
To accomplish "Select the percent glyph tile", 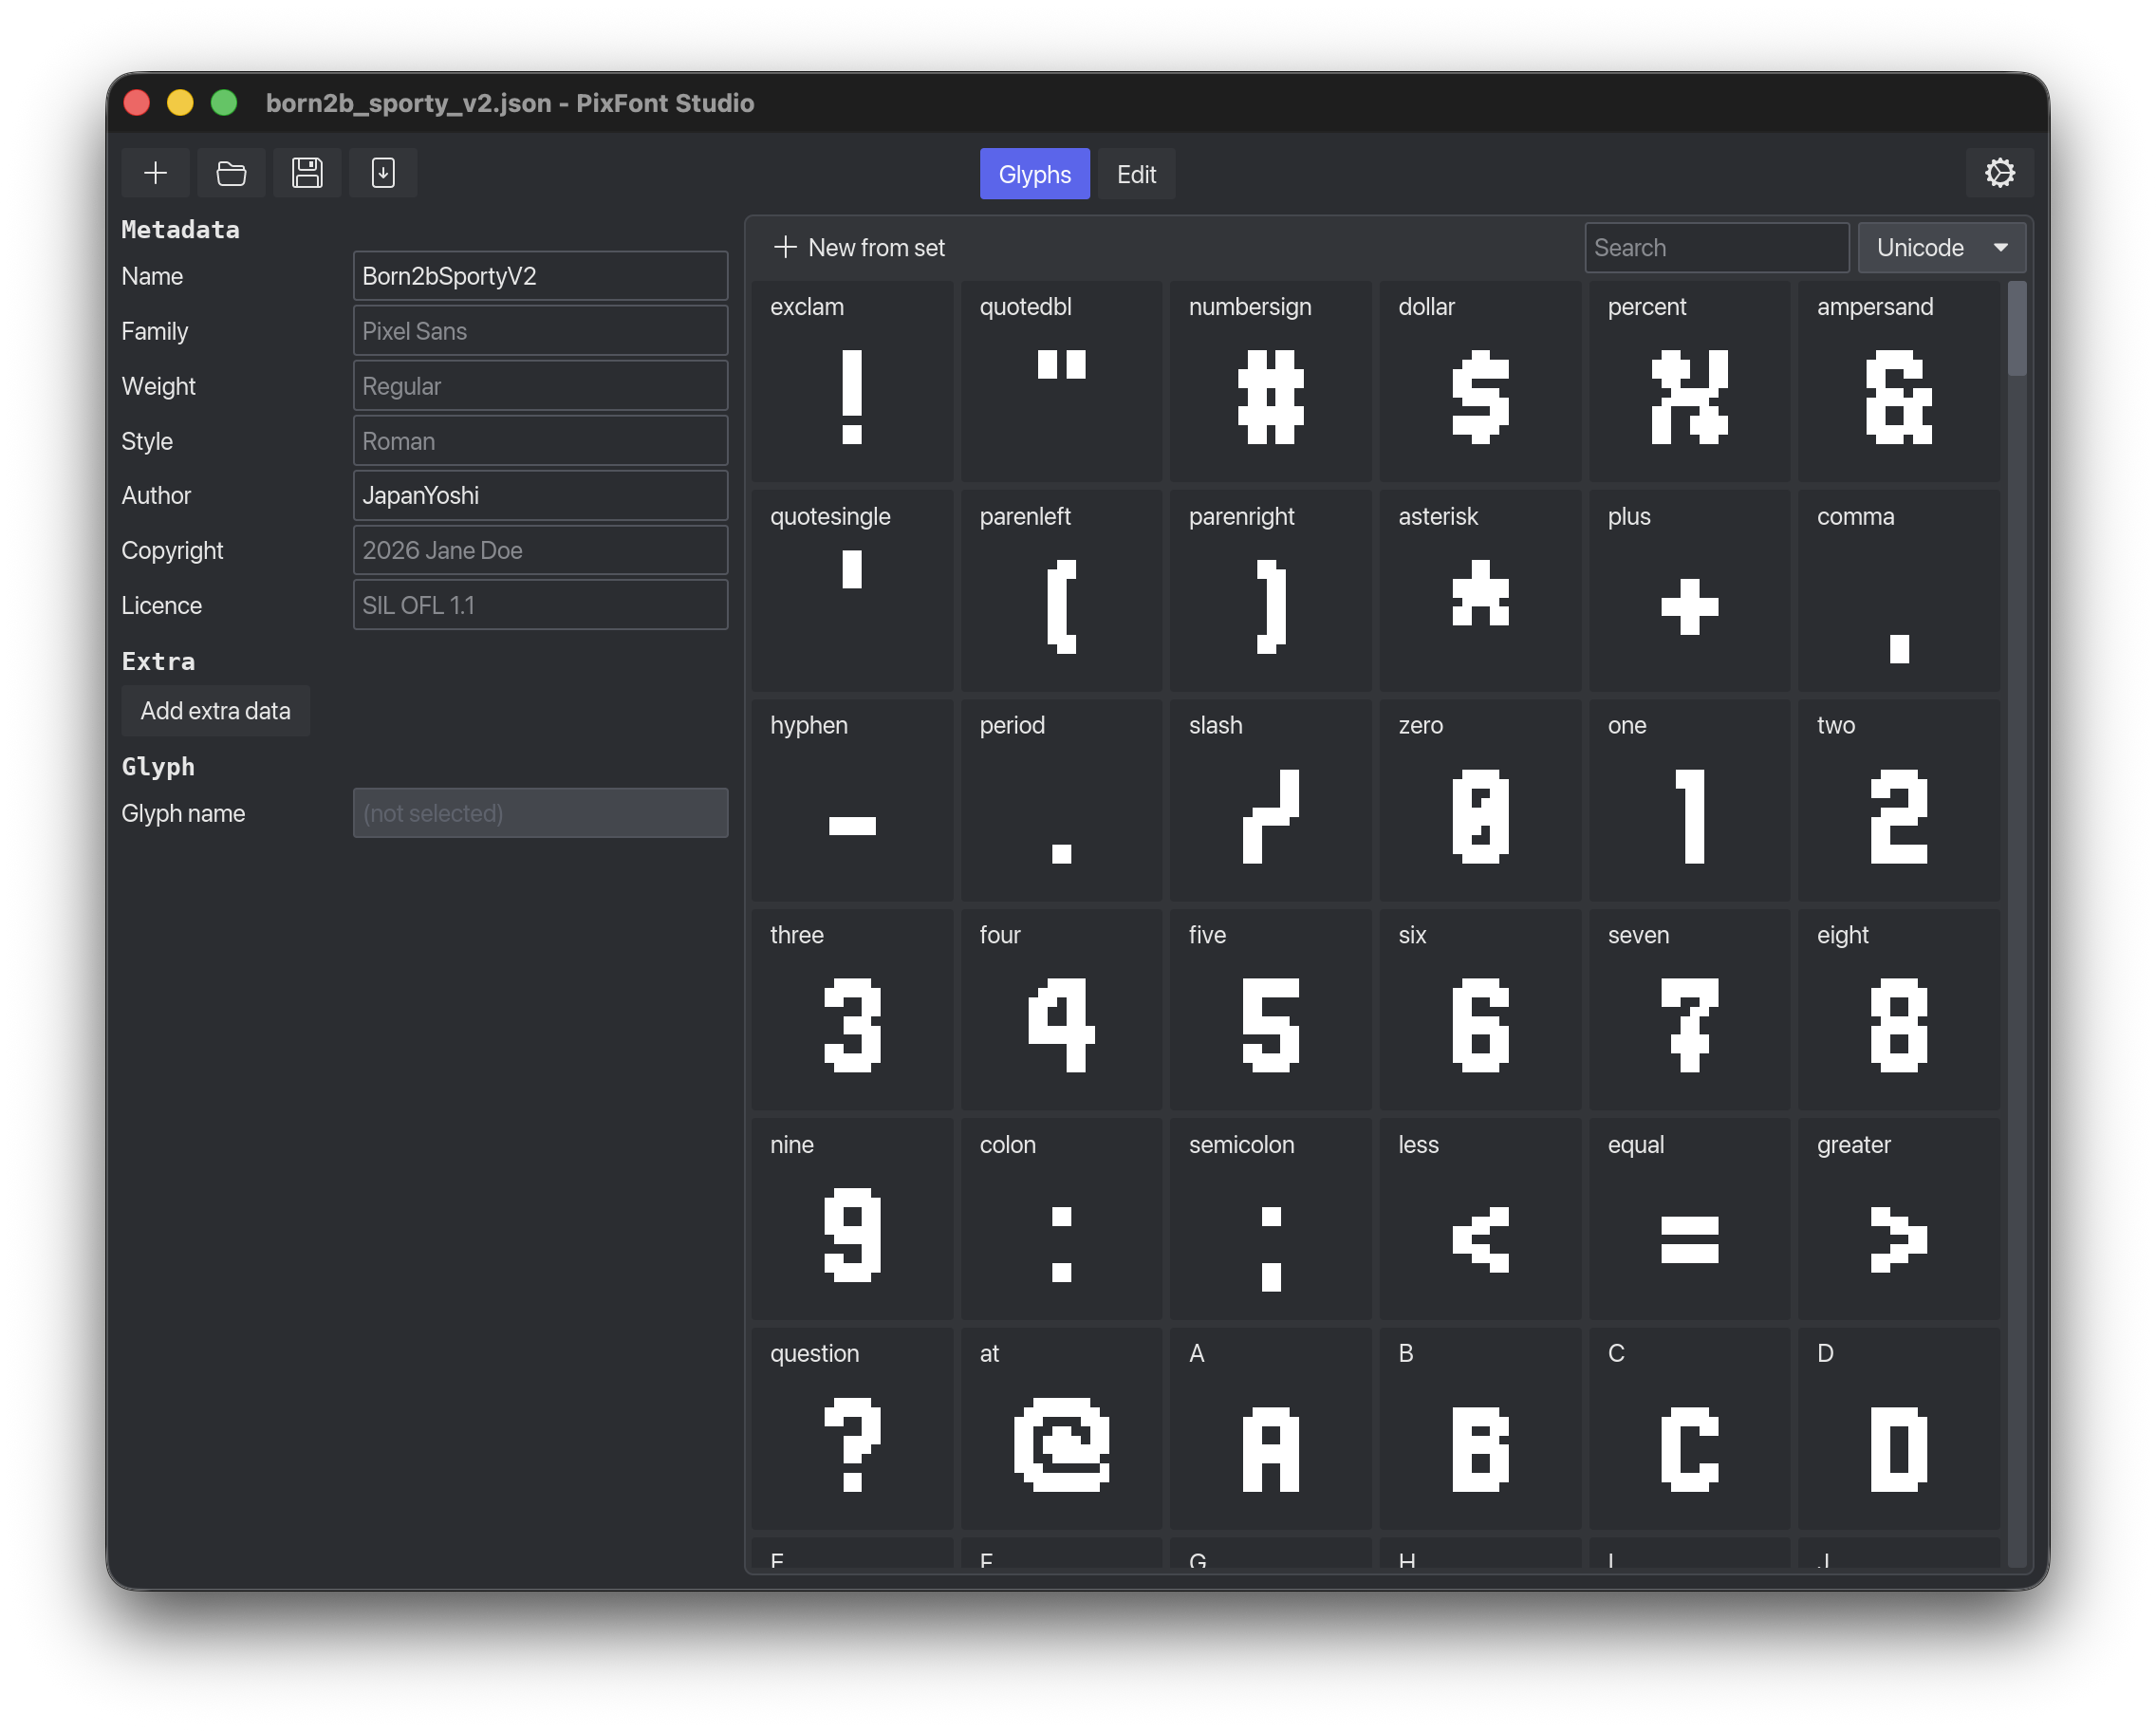I will pos(1689,381).
